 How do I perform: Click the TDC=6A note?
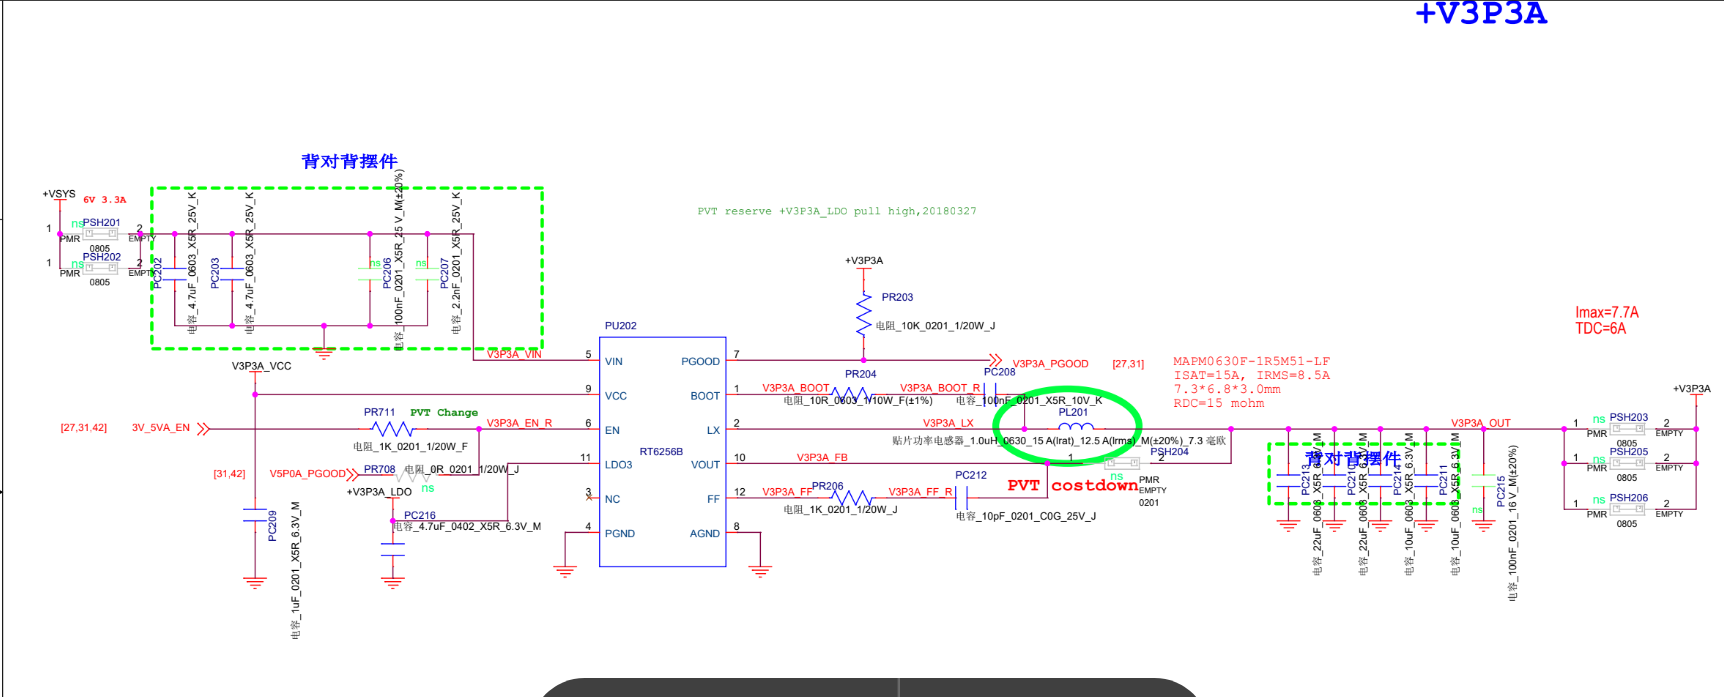[1600, 329]
